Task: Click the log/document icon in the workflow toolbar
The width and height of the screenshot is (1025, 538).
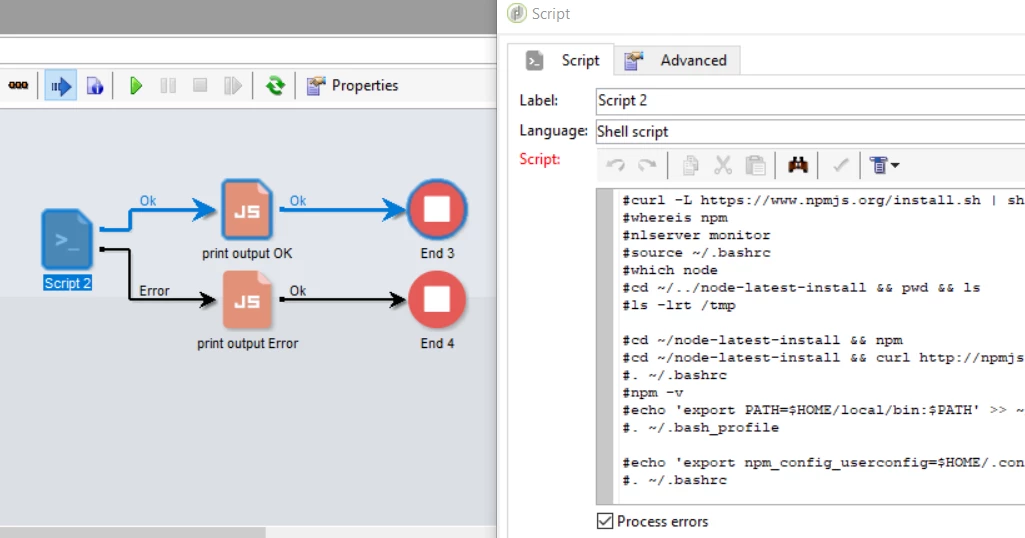Action: (x=95, y=86)
